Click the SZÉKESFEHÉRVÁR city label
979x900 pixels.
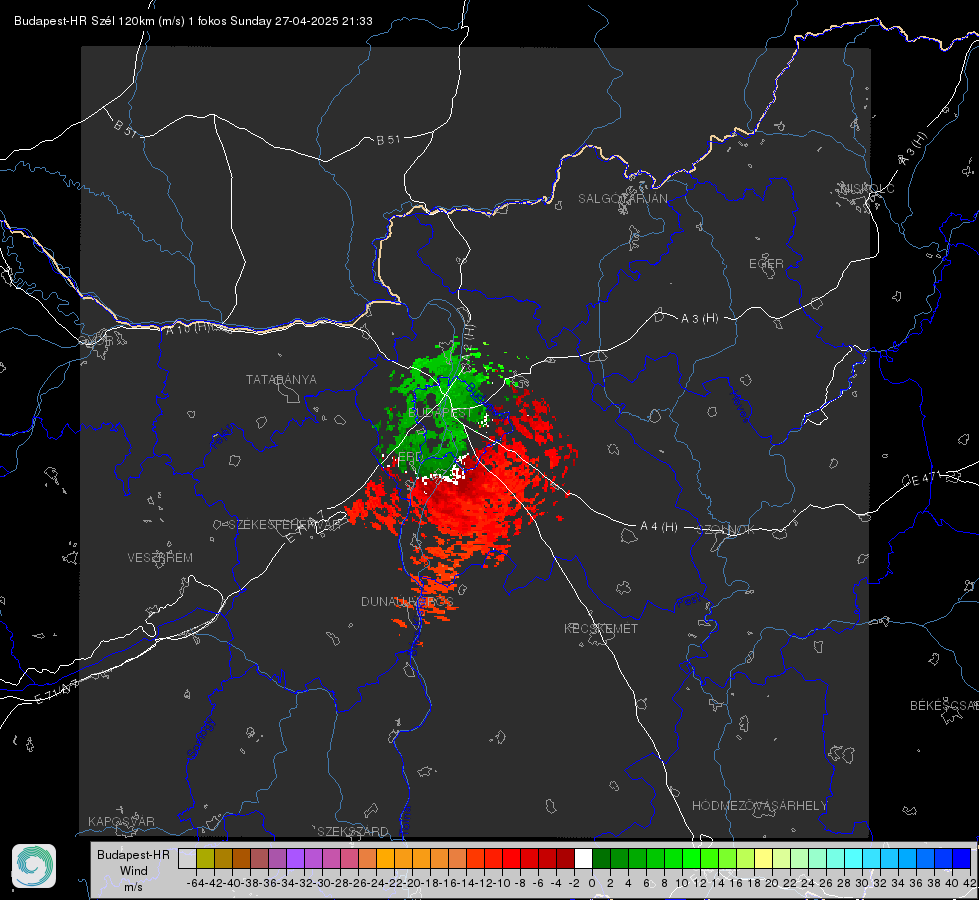[x=284, y=524]
